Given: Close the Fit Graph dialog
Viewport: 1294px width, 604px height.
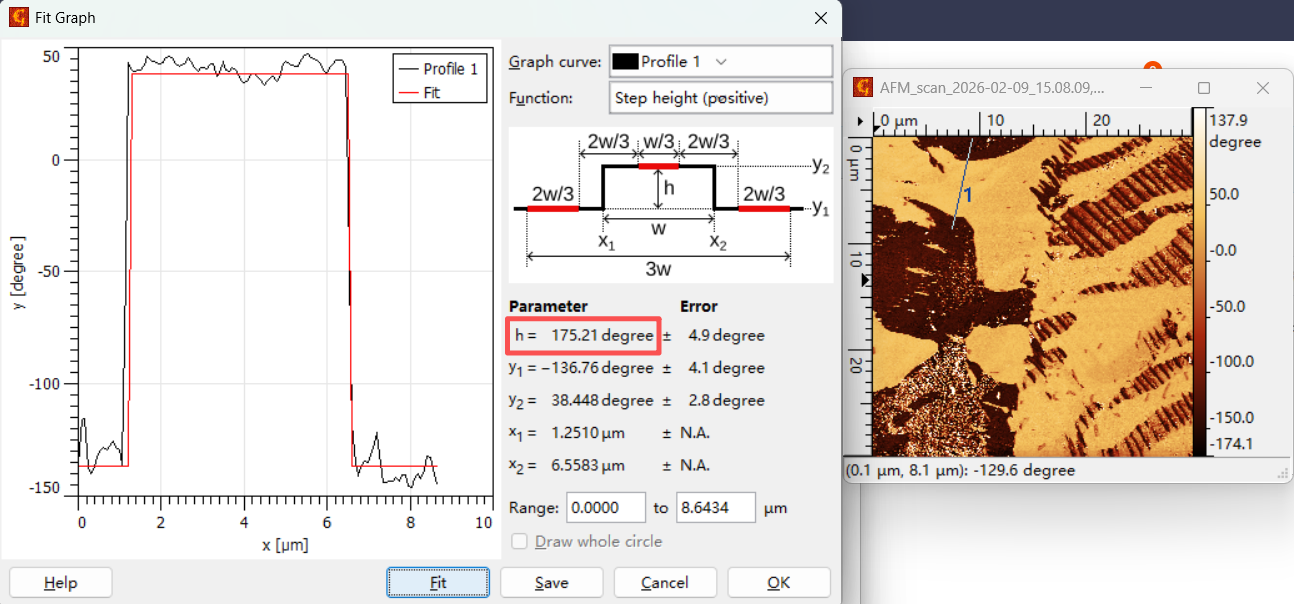Looking at the screenshot, I should [x=821, y=18].
